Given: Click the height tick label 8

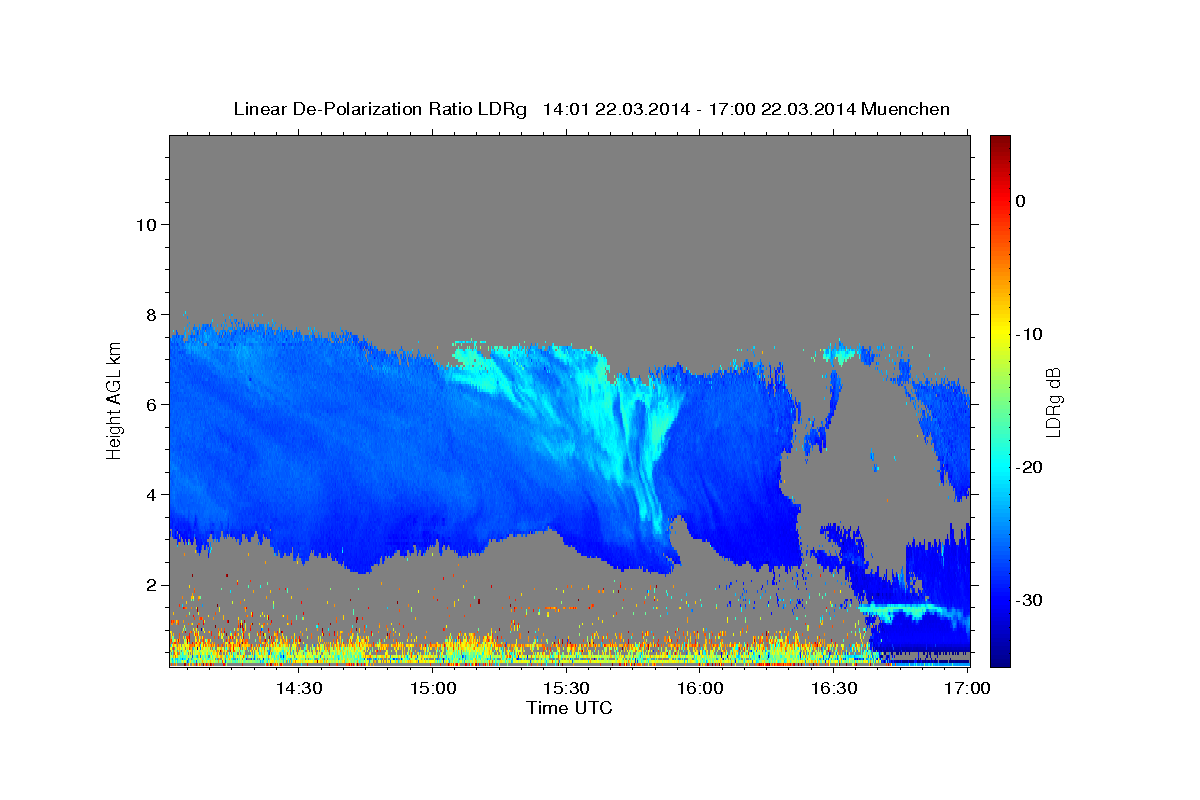Looking at the screenshot, I should [149, 314].
